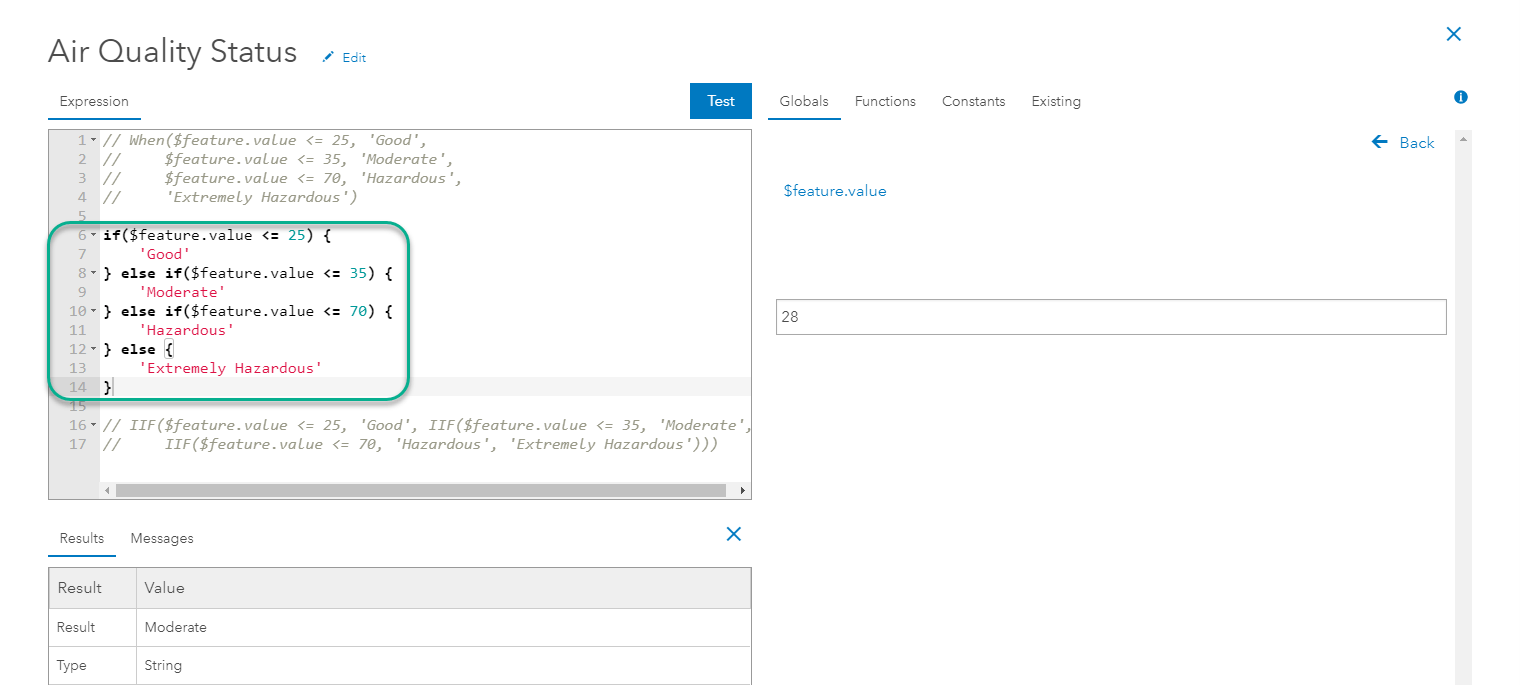Click the editor's right scroll arrow
This screenshot has width=1520, height=685.
(x=742, y=491)
